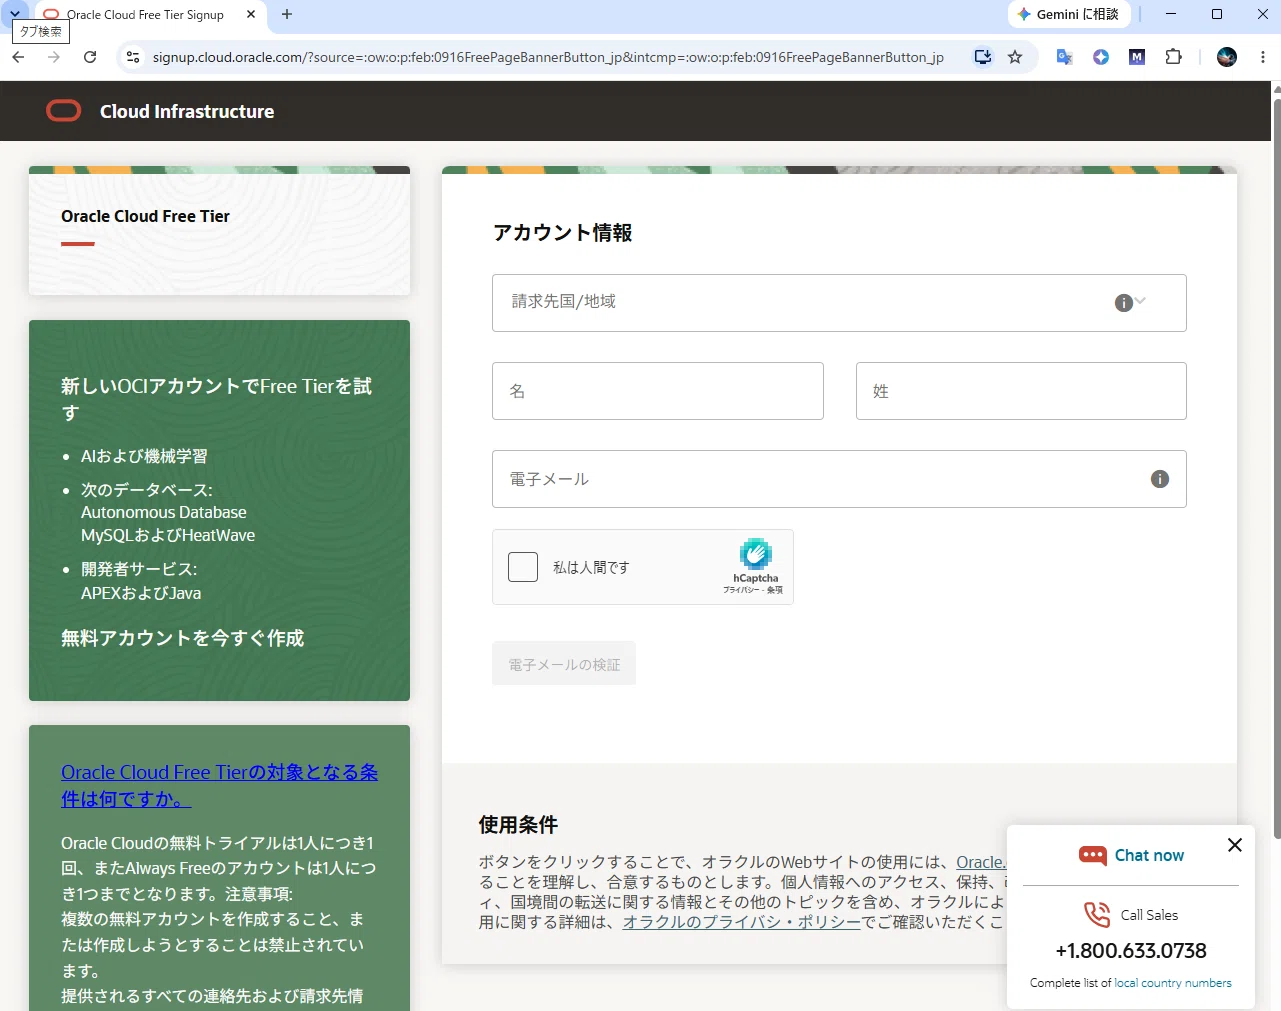This screenshot has height=1011, width=1281.
Task: Open the Google Translate extension icon
Action: pos(1065,57)
